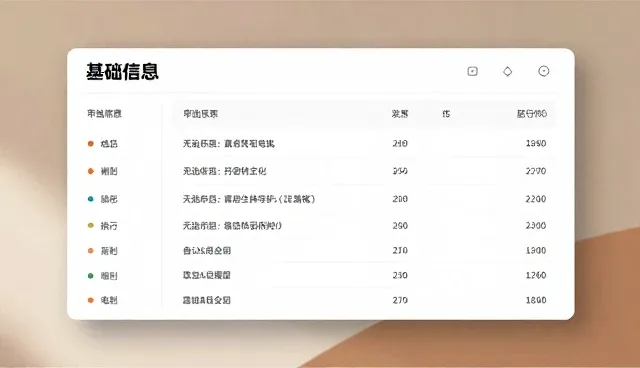Click the value 2200 in last column

click(536, 199)
